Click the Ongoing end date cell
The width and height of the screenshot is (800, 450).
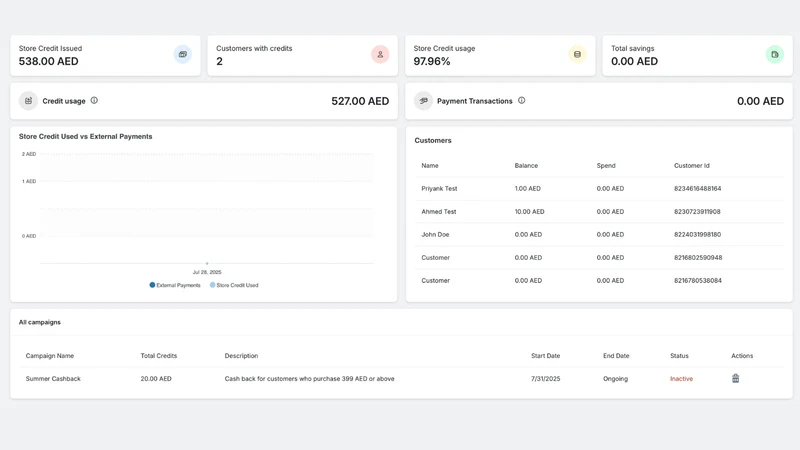point(615,379)
